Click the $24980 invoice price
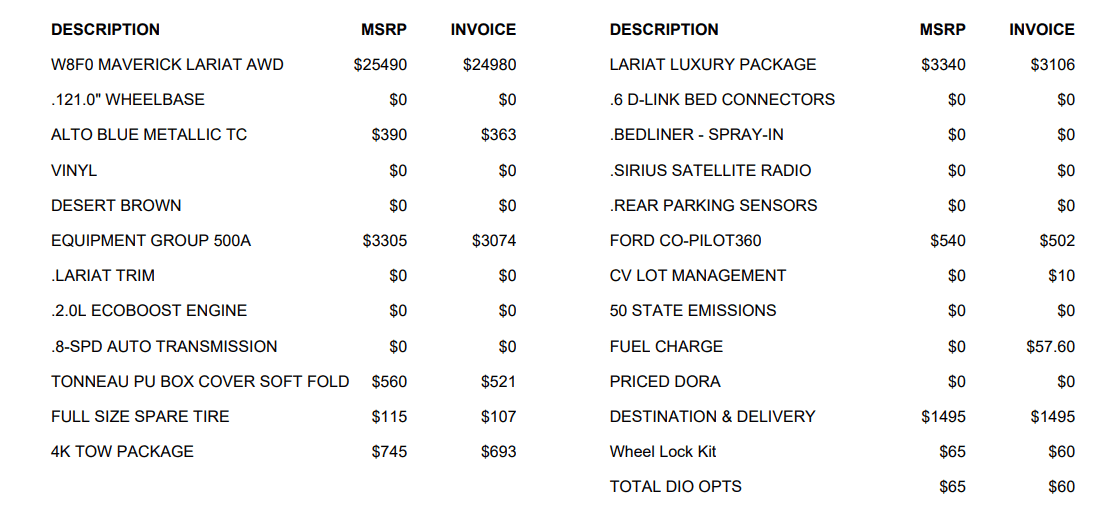Viewport: 1114px width, 510px height. point(490,65)
